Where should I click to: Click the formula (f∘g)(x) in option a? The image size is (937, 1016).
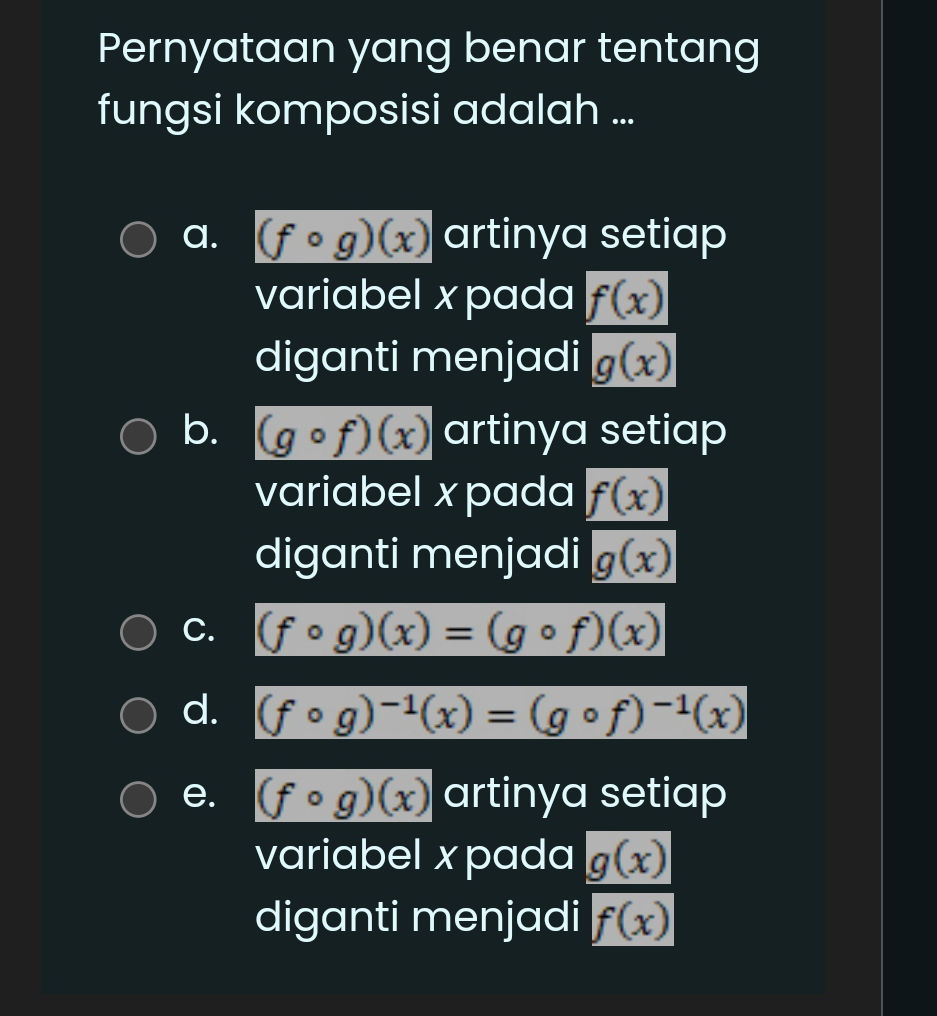344,237
